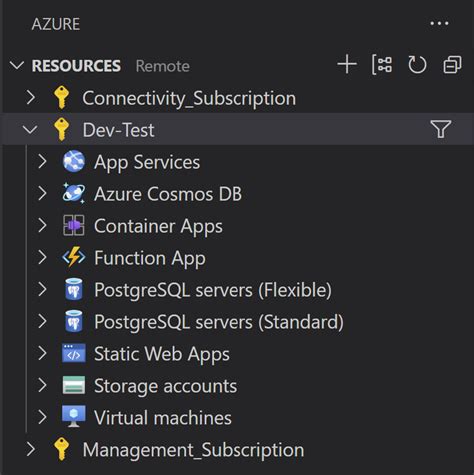This screenshot has width=474, height=475.
Task: Click the Function App lightning icon
Action: [74, 257]
